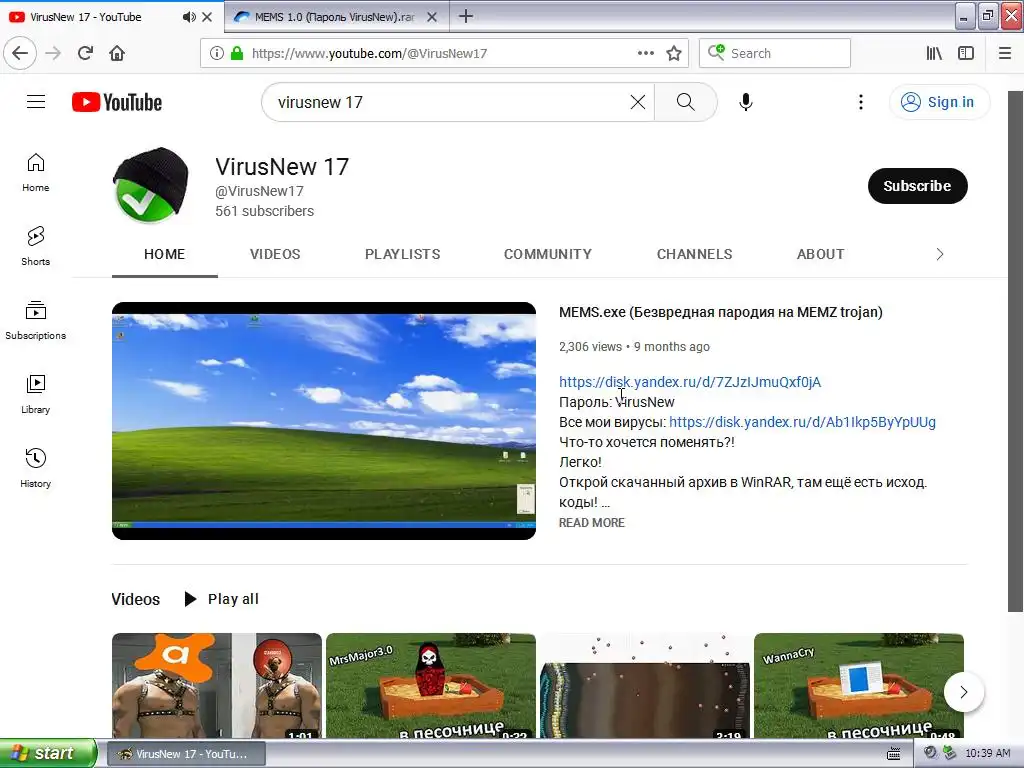Screen dimensions: 1024x768
Task: Open the Firefox hamburger menu
Action: pyautogui.click(x=1005, y=53)
